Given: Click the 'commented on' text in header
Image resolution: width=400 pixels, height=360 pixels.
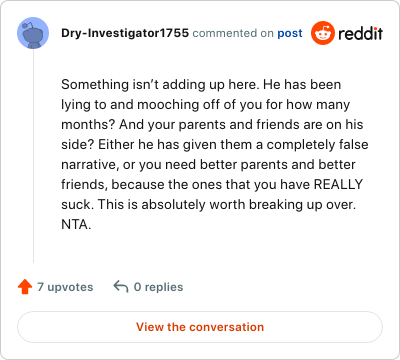Looking at the screenshot, I should [233, 33].
